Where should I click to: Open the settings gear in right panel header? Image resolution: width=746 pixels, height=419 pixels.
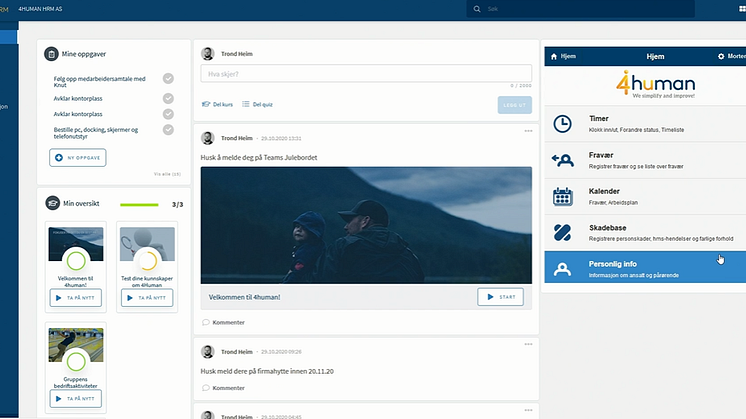pyautogui.click(x=721, y=57)
